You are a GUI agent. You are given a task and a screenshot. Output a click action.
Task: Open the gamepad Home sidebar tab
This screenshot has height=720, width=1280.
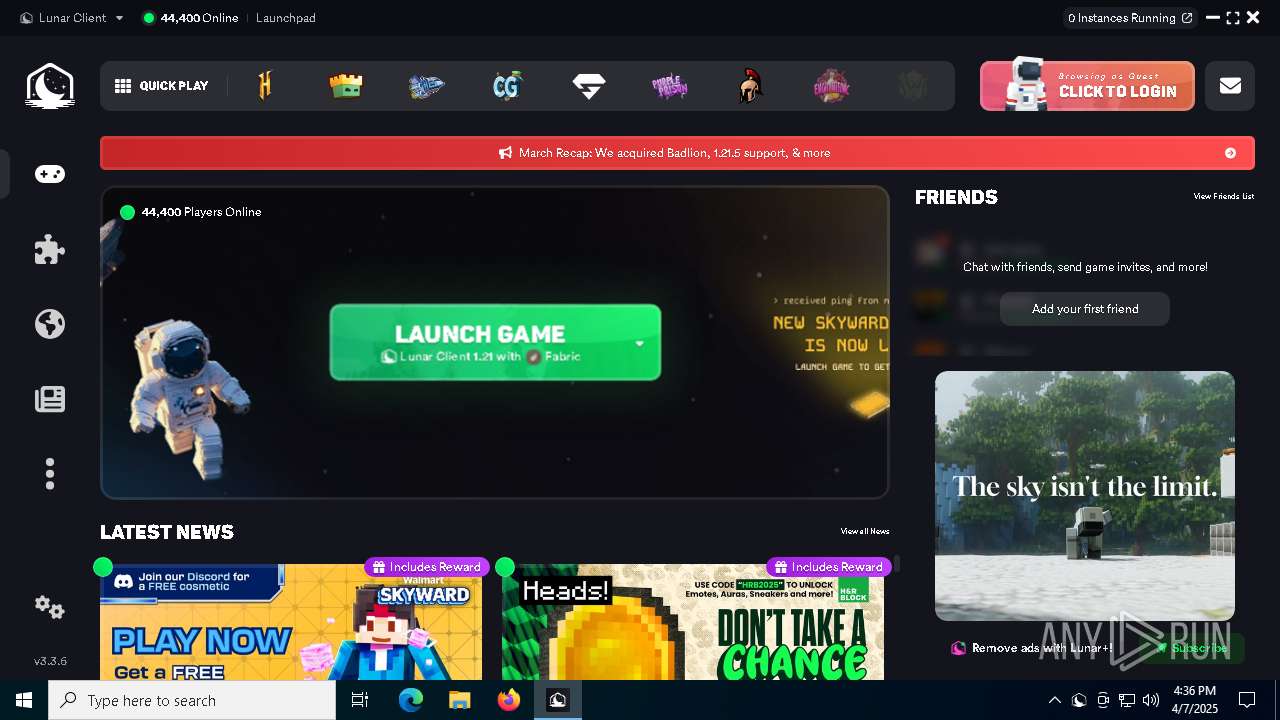(x=50, y=174)
